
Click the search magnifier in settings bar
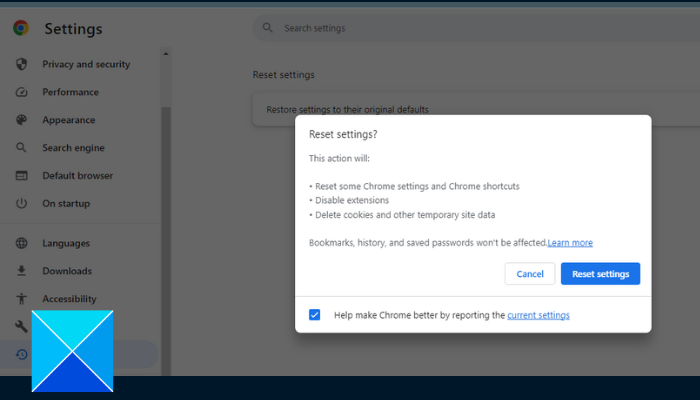click(267, 28)
